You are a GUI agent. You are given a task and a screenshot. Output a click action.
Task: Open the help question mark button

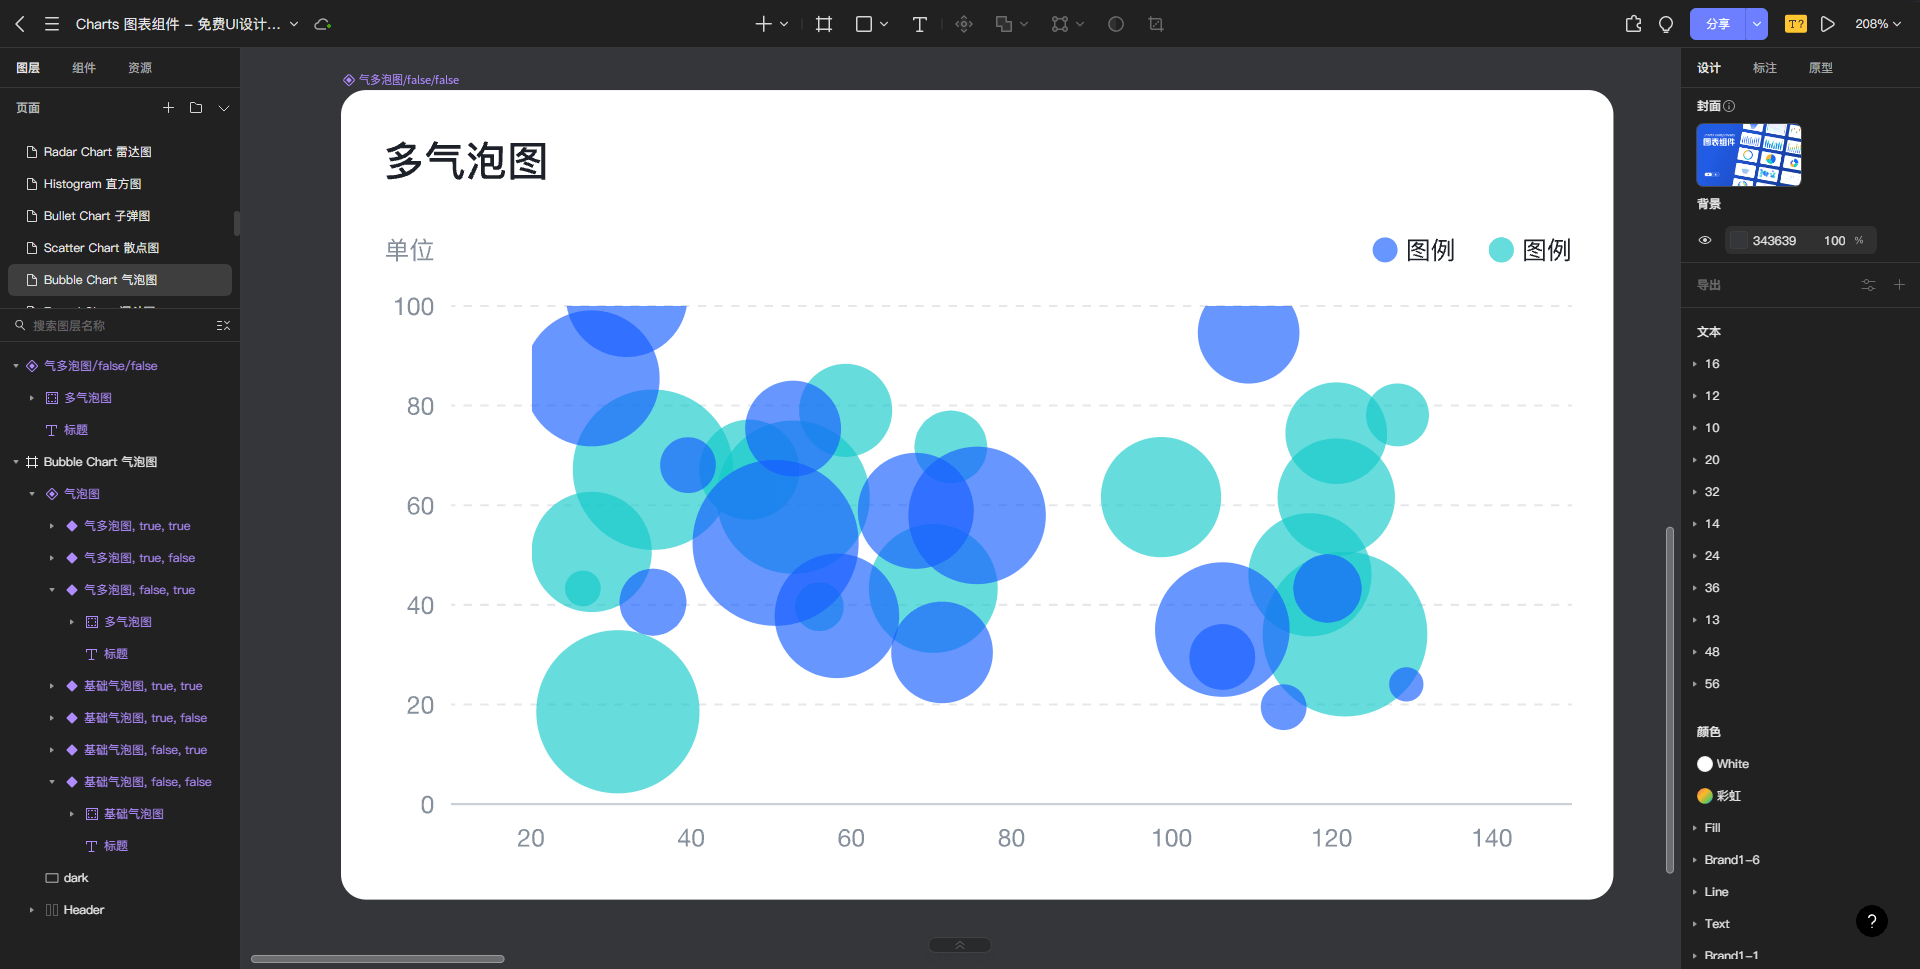(1872, 921)
